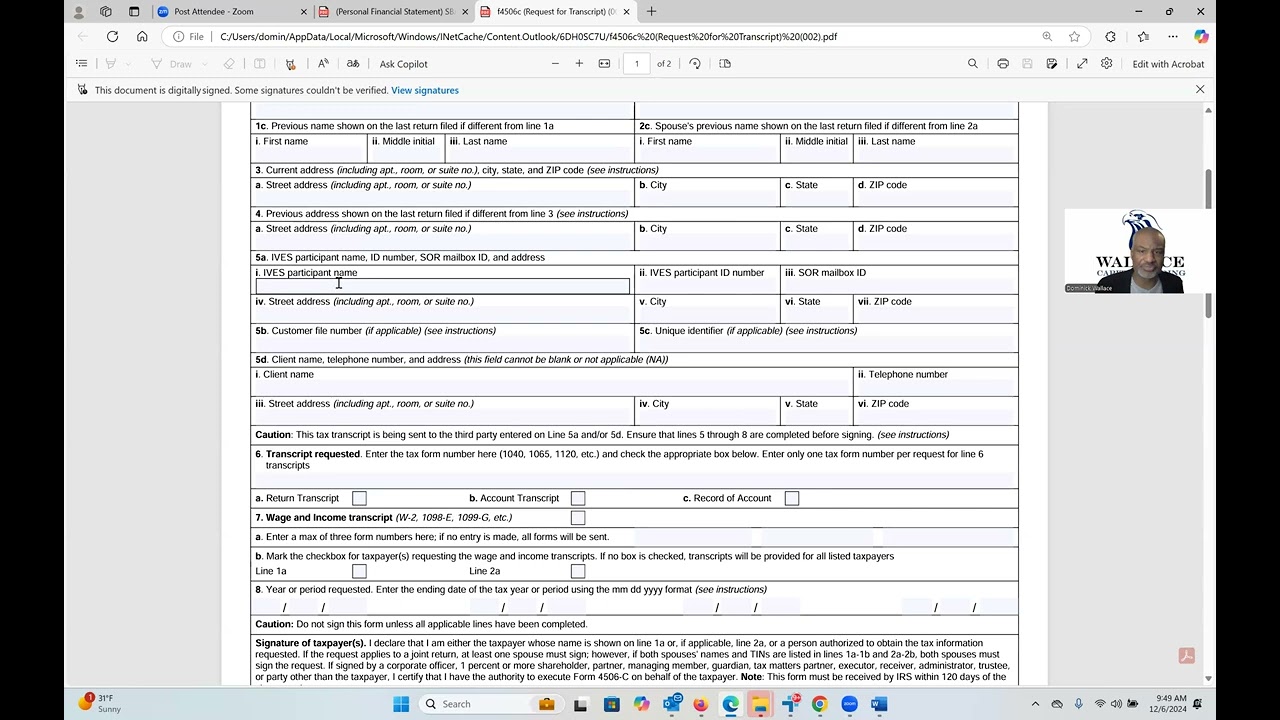Viewport: 1280px width, 720px height.
Task: Check the Return Transcript box
Action: coord(359,498)
